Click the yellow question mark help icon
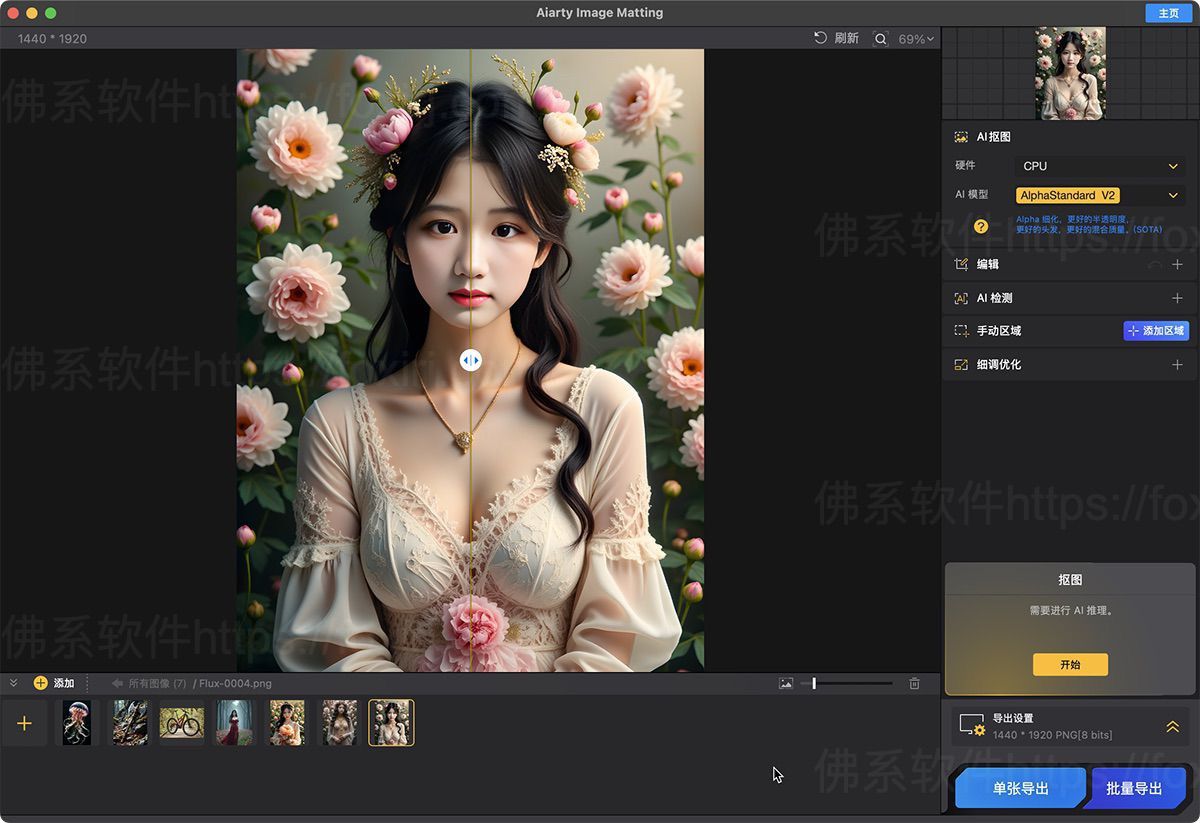The width and height of the screenshot is (1200, 823). pyautogui.click(x=981, y=226)
